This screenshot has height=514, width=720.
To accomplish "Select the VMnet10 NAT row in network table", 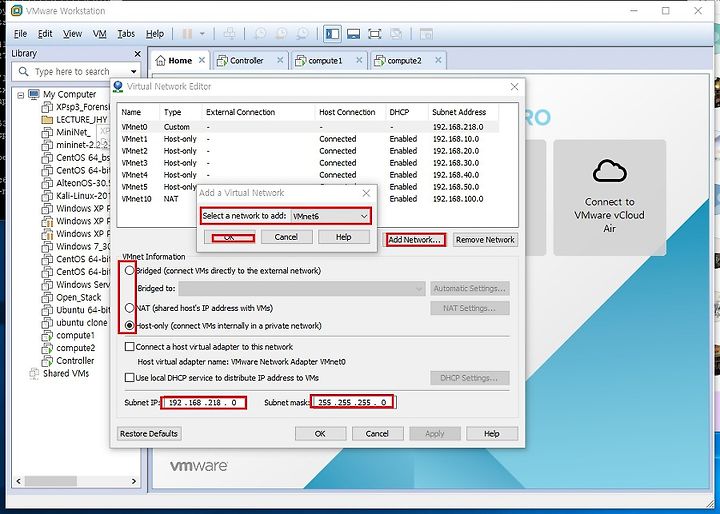I will [309, 199].
